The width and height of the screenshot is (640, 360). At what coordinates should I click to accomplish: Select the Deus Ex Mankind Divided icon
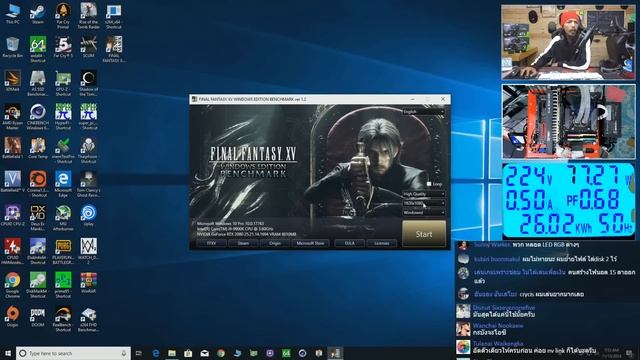[x=38, y=217]
